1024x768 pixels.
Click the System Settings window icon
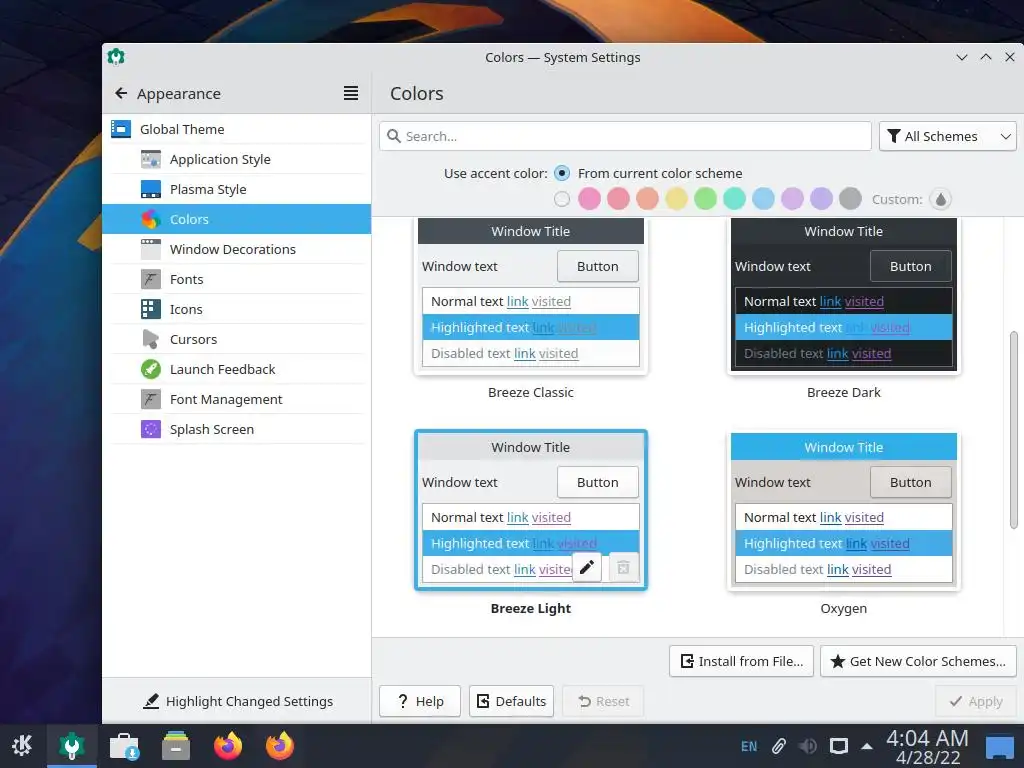[x=116, y=57]
